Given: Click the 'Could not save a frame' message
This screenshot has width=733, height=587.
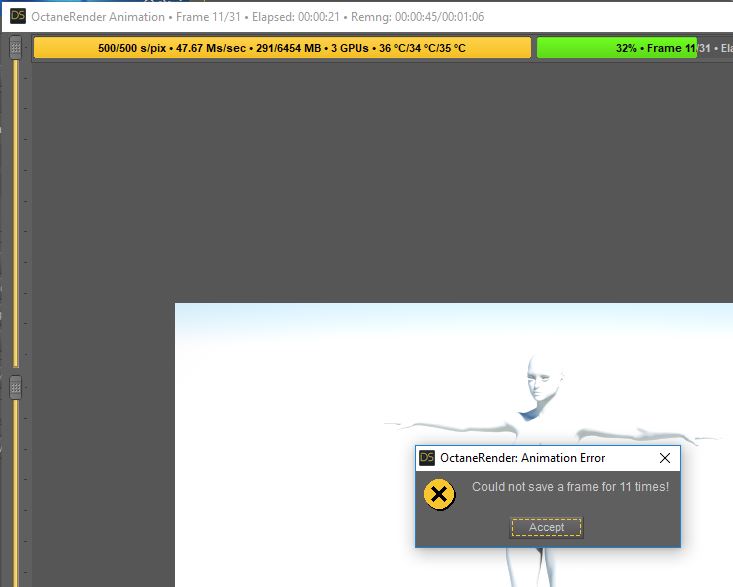Looking at the screenshot, I should pyautogui.click(x=570, y=487).
